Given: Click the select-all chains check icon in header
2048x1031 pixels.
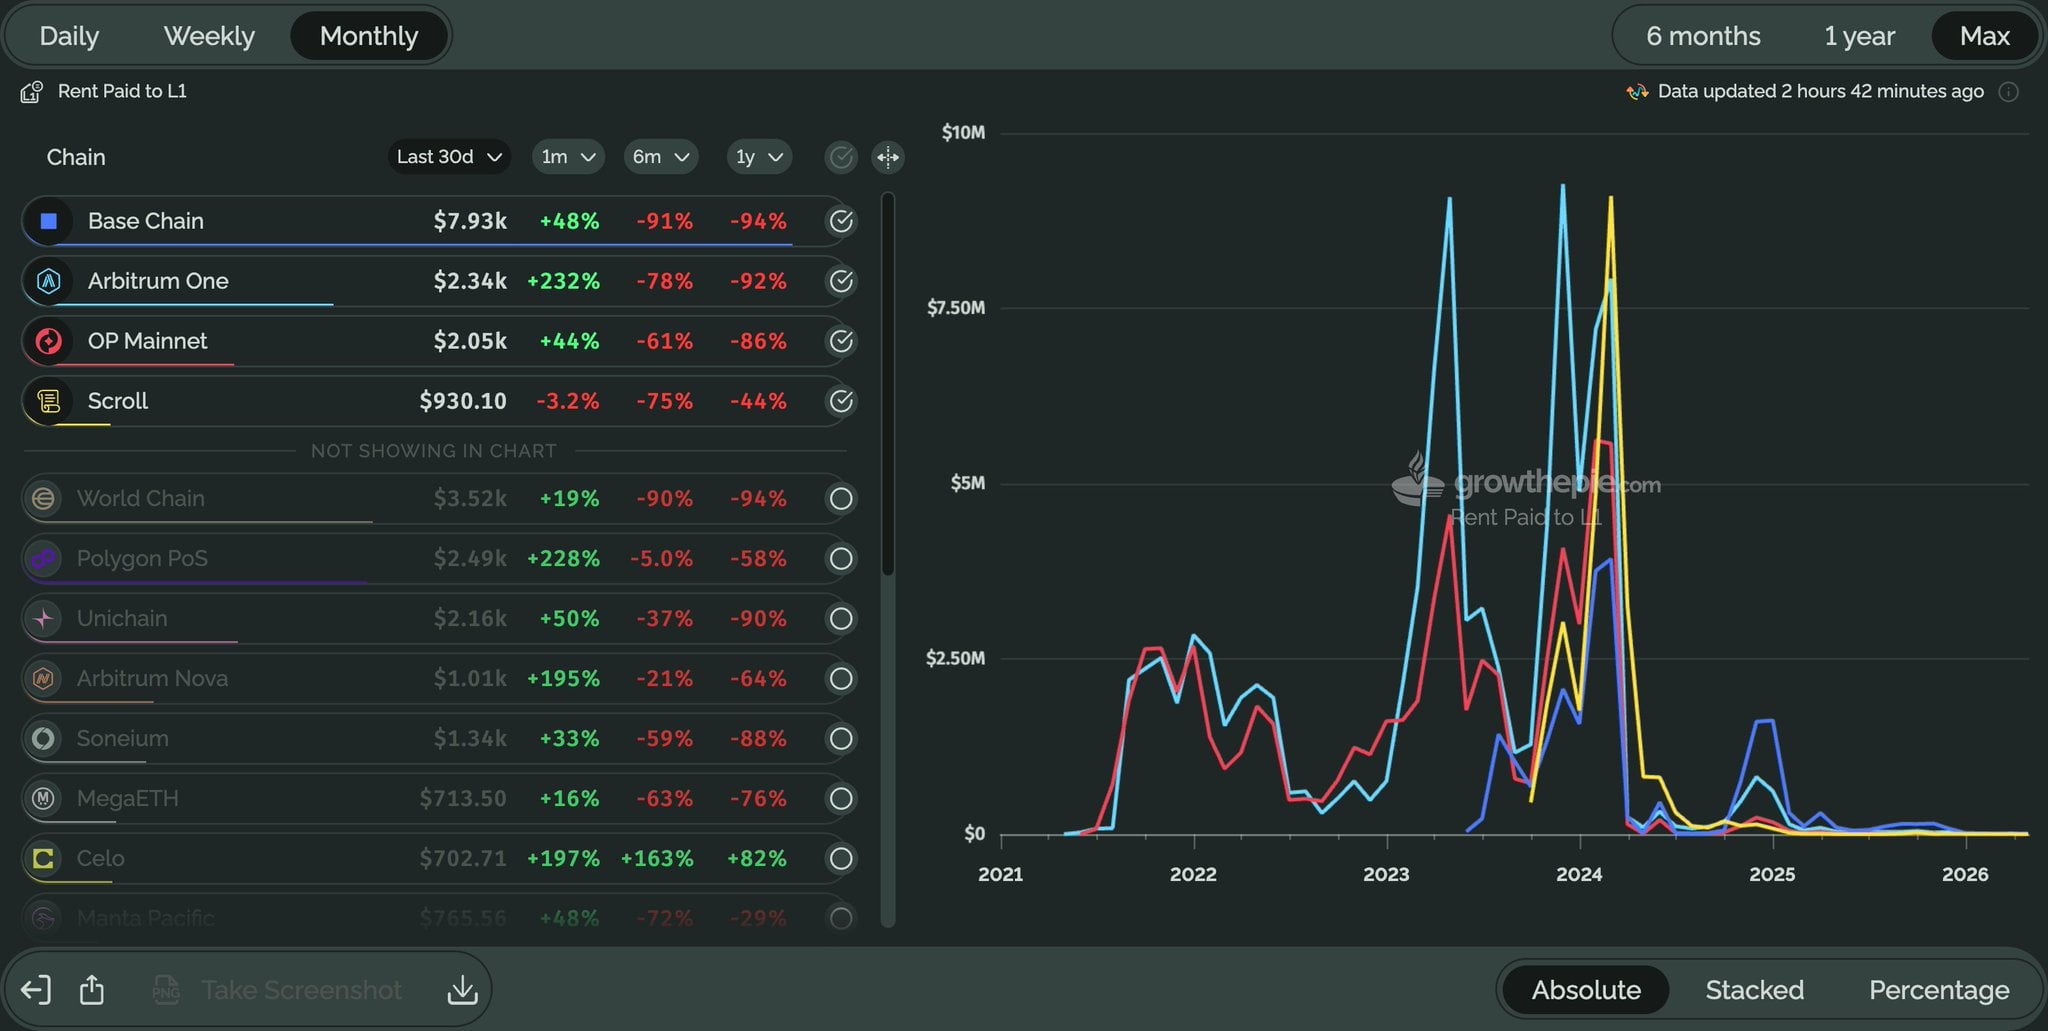Looking at the screenshot, I should pos(842,157).
